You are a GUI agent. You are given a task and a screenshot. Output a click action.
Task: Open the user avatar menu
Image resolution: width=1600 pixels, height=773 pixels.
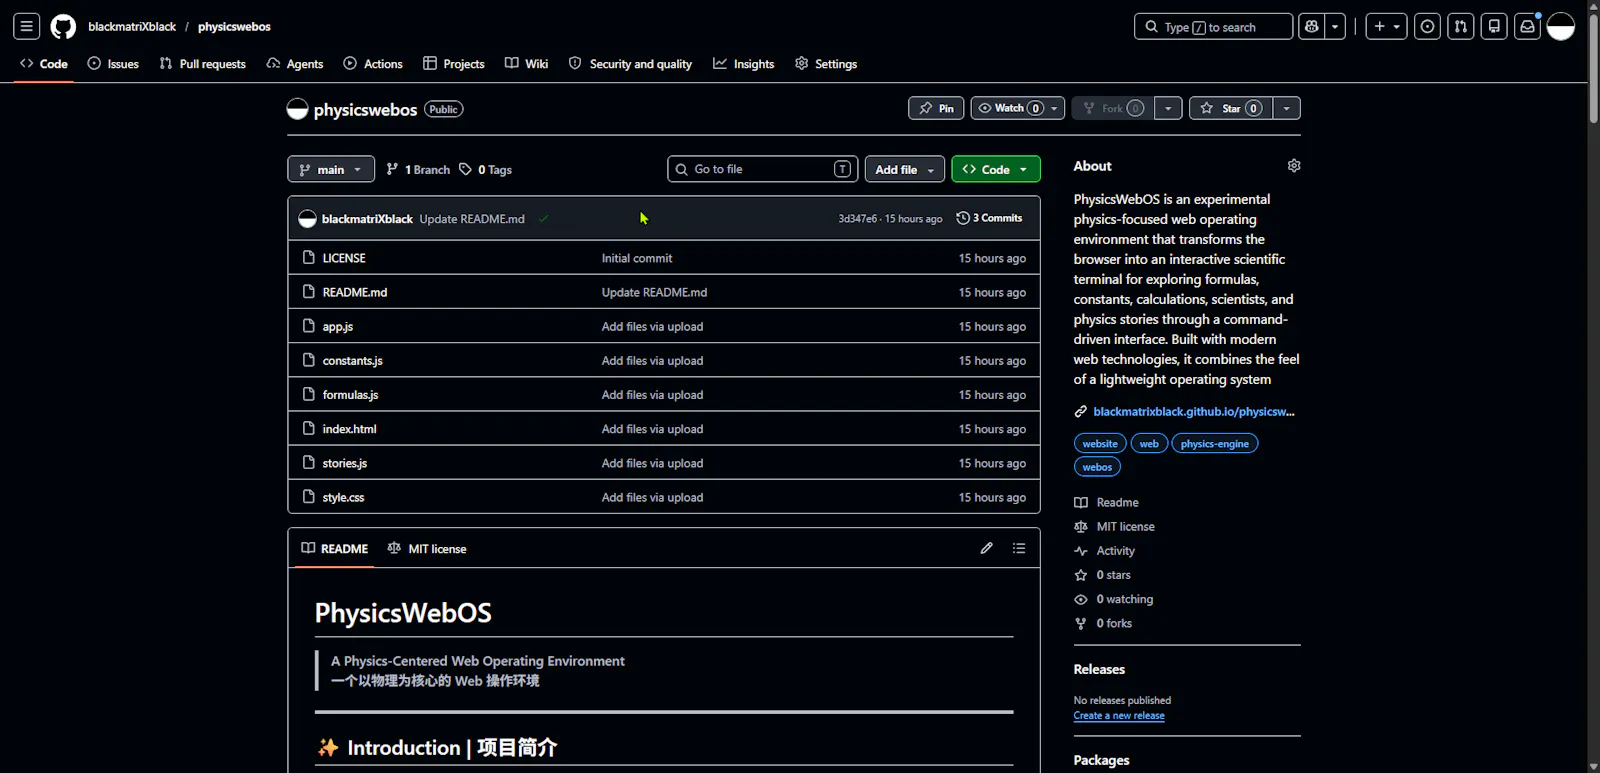[1561, 27]
